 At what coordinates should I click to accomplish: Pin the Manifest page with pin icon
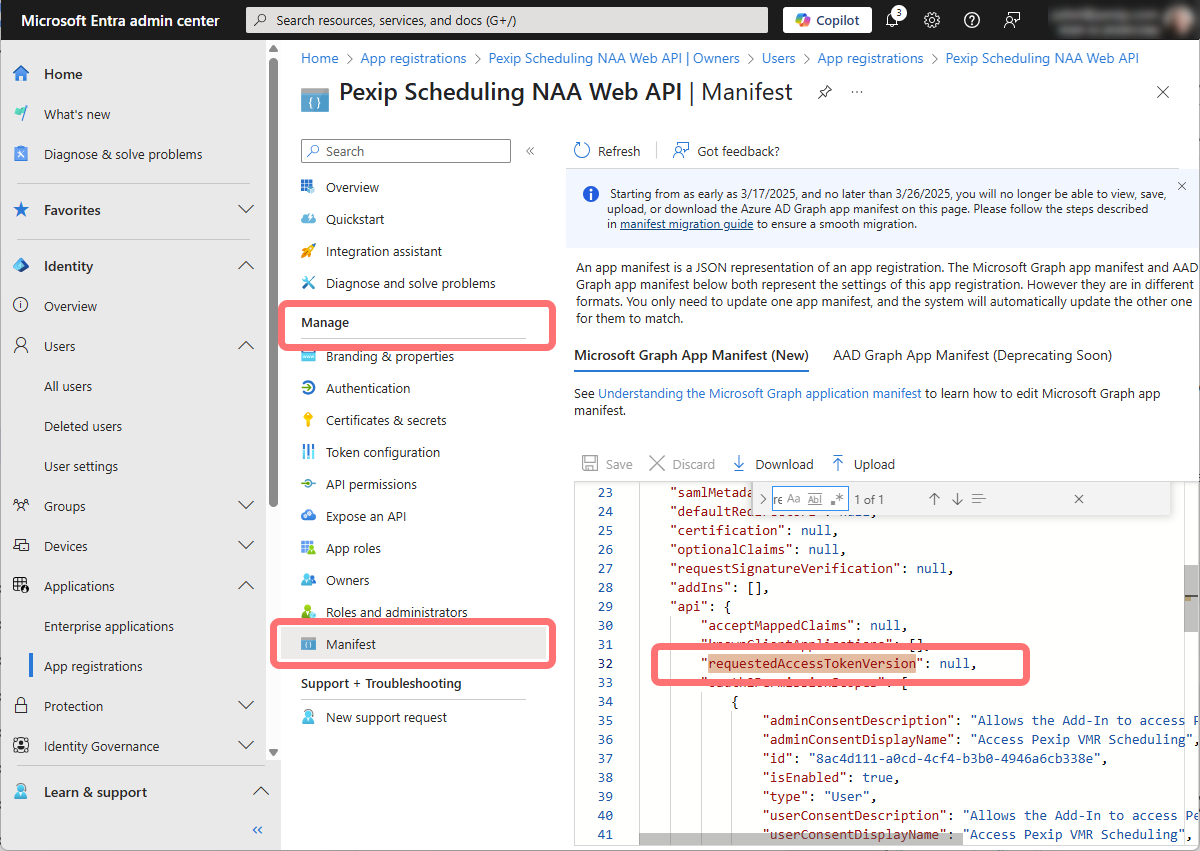click(x=824, y=92)
